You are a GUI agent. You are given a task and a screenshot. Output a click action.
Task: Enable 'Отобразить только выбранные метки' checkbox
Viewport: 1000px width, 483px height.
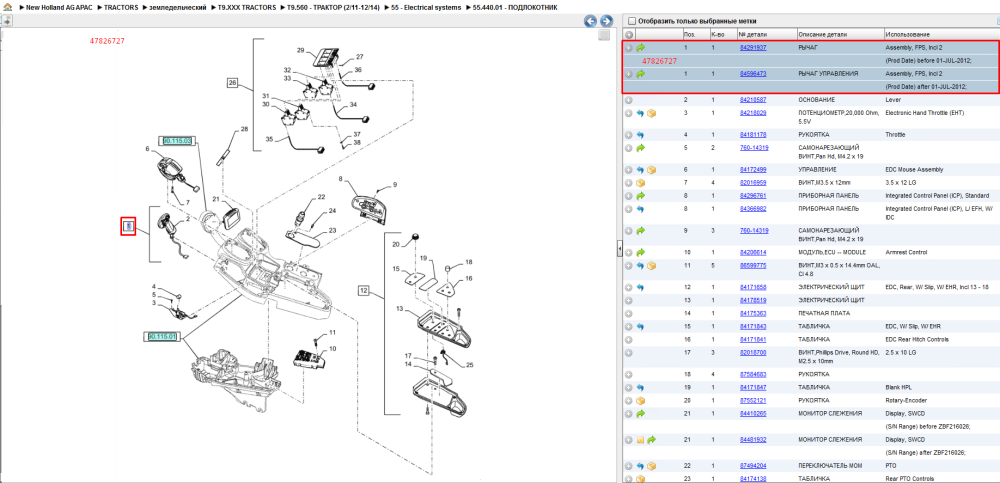632,21
